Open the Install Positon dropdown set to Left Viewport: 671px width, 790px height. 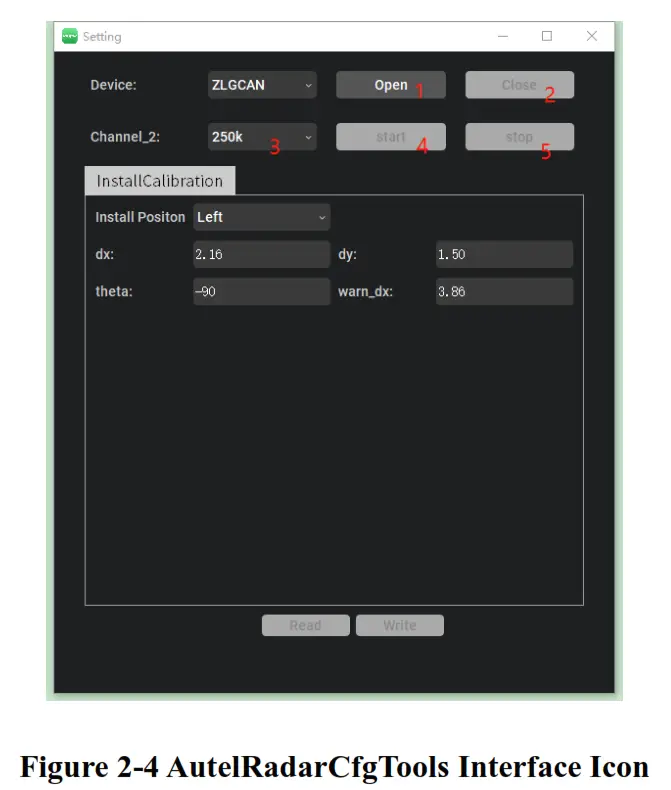[x=261, y=217]
